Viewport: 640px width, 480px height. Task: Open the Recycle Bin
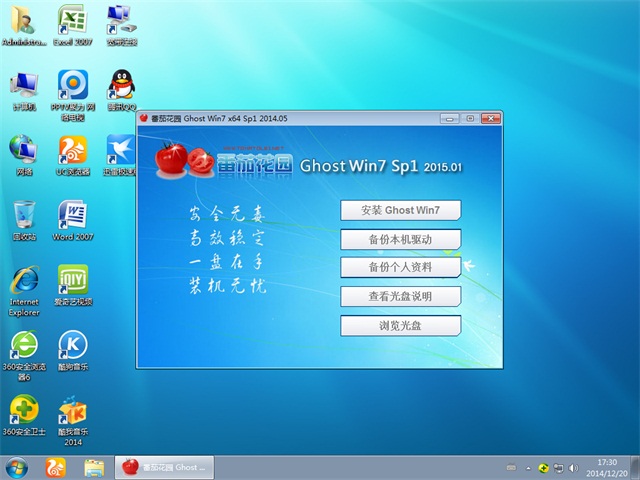coord(24,215)
